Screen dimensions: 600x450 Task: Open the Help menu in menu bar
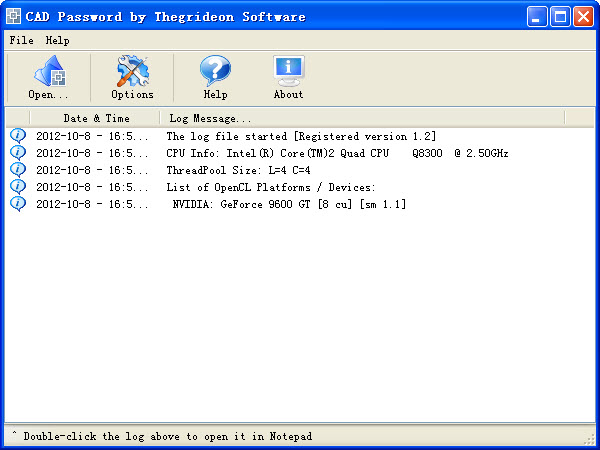pos(57,40)
